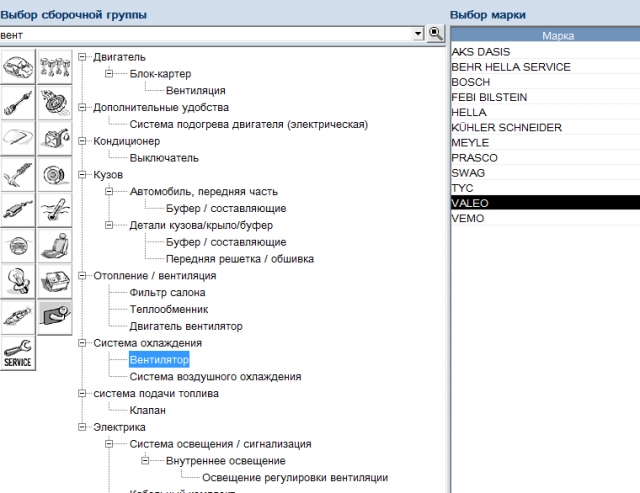Select the 'Выключатель' tree item
Viewport: 640px width, 493px height.
164,158
